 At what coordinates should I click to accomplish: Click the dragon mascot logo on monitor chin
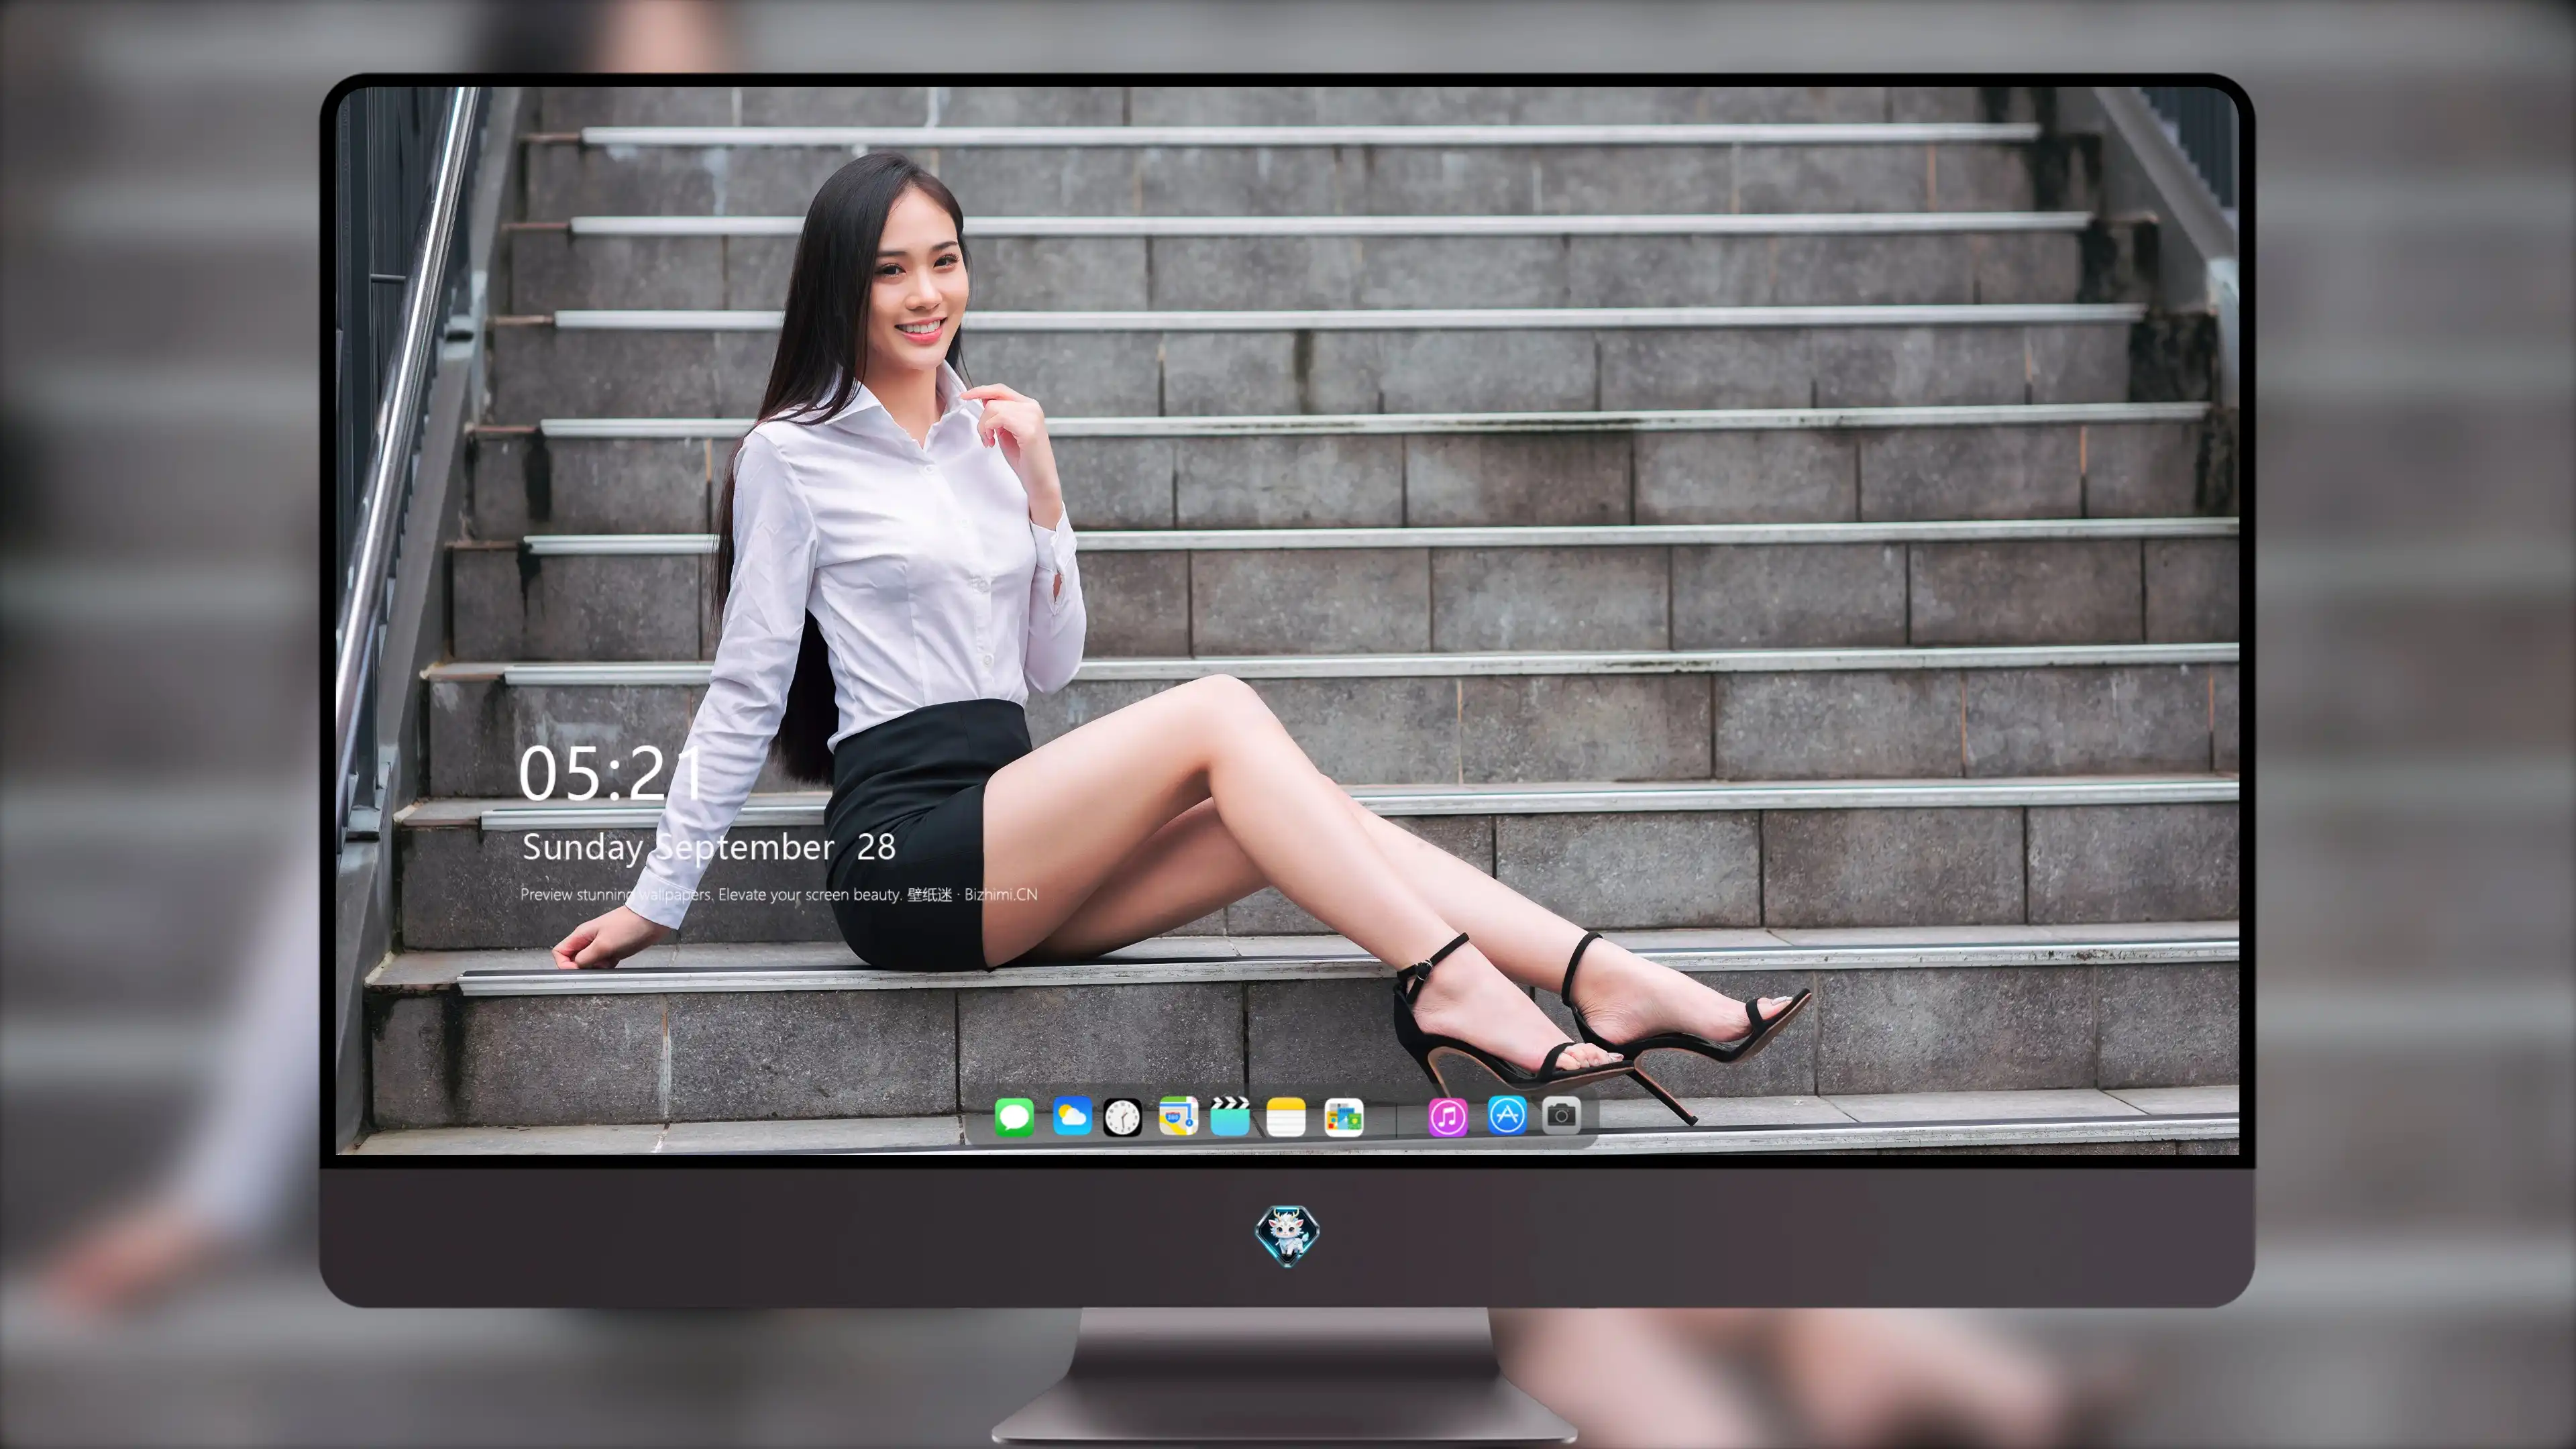coord(1287,1236)
